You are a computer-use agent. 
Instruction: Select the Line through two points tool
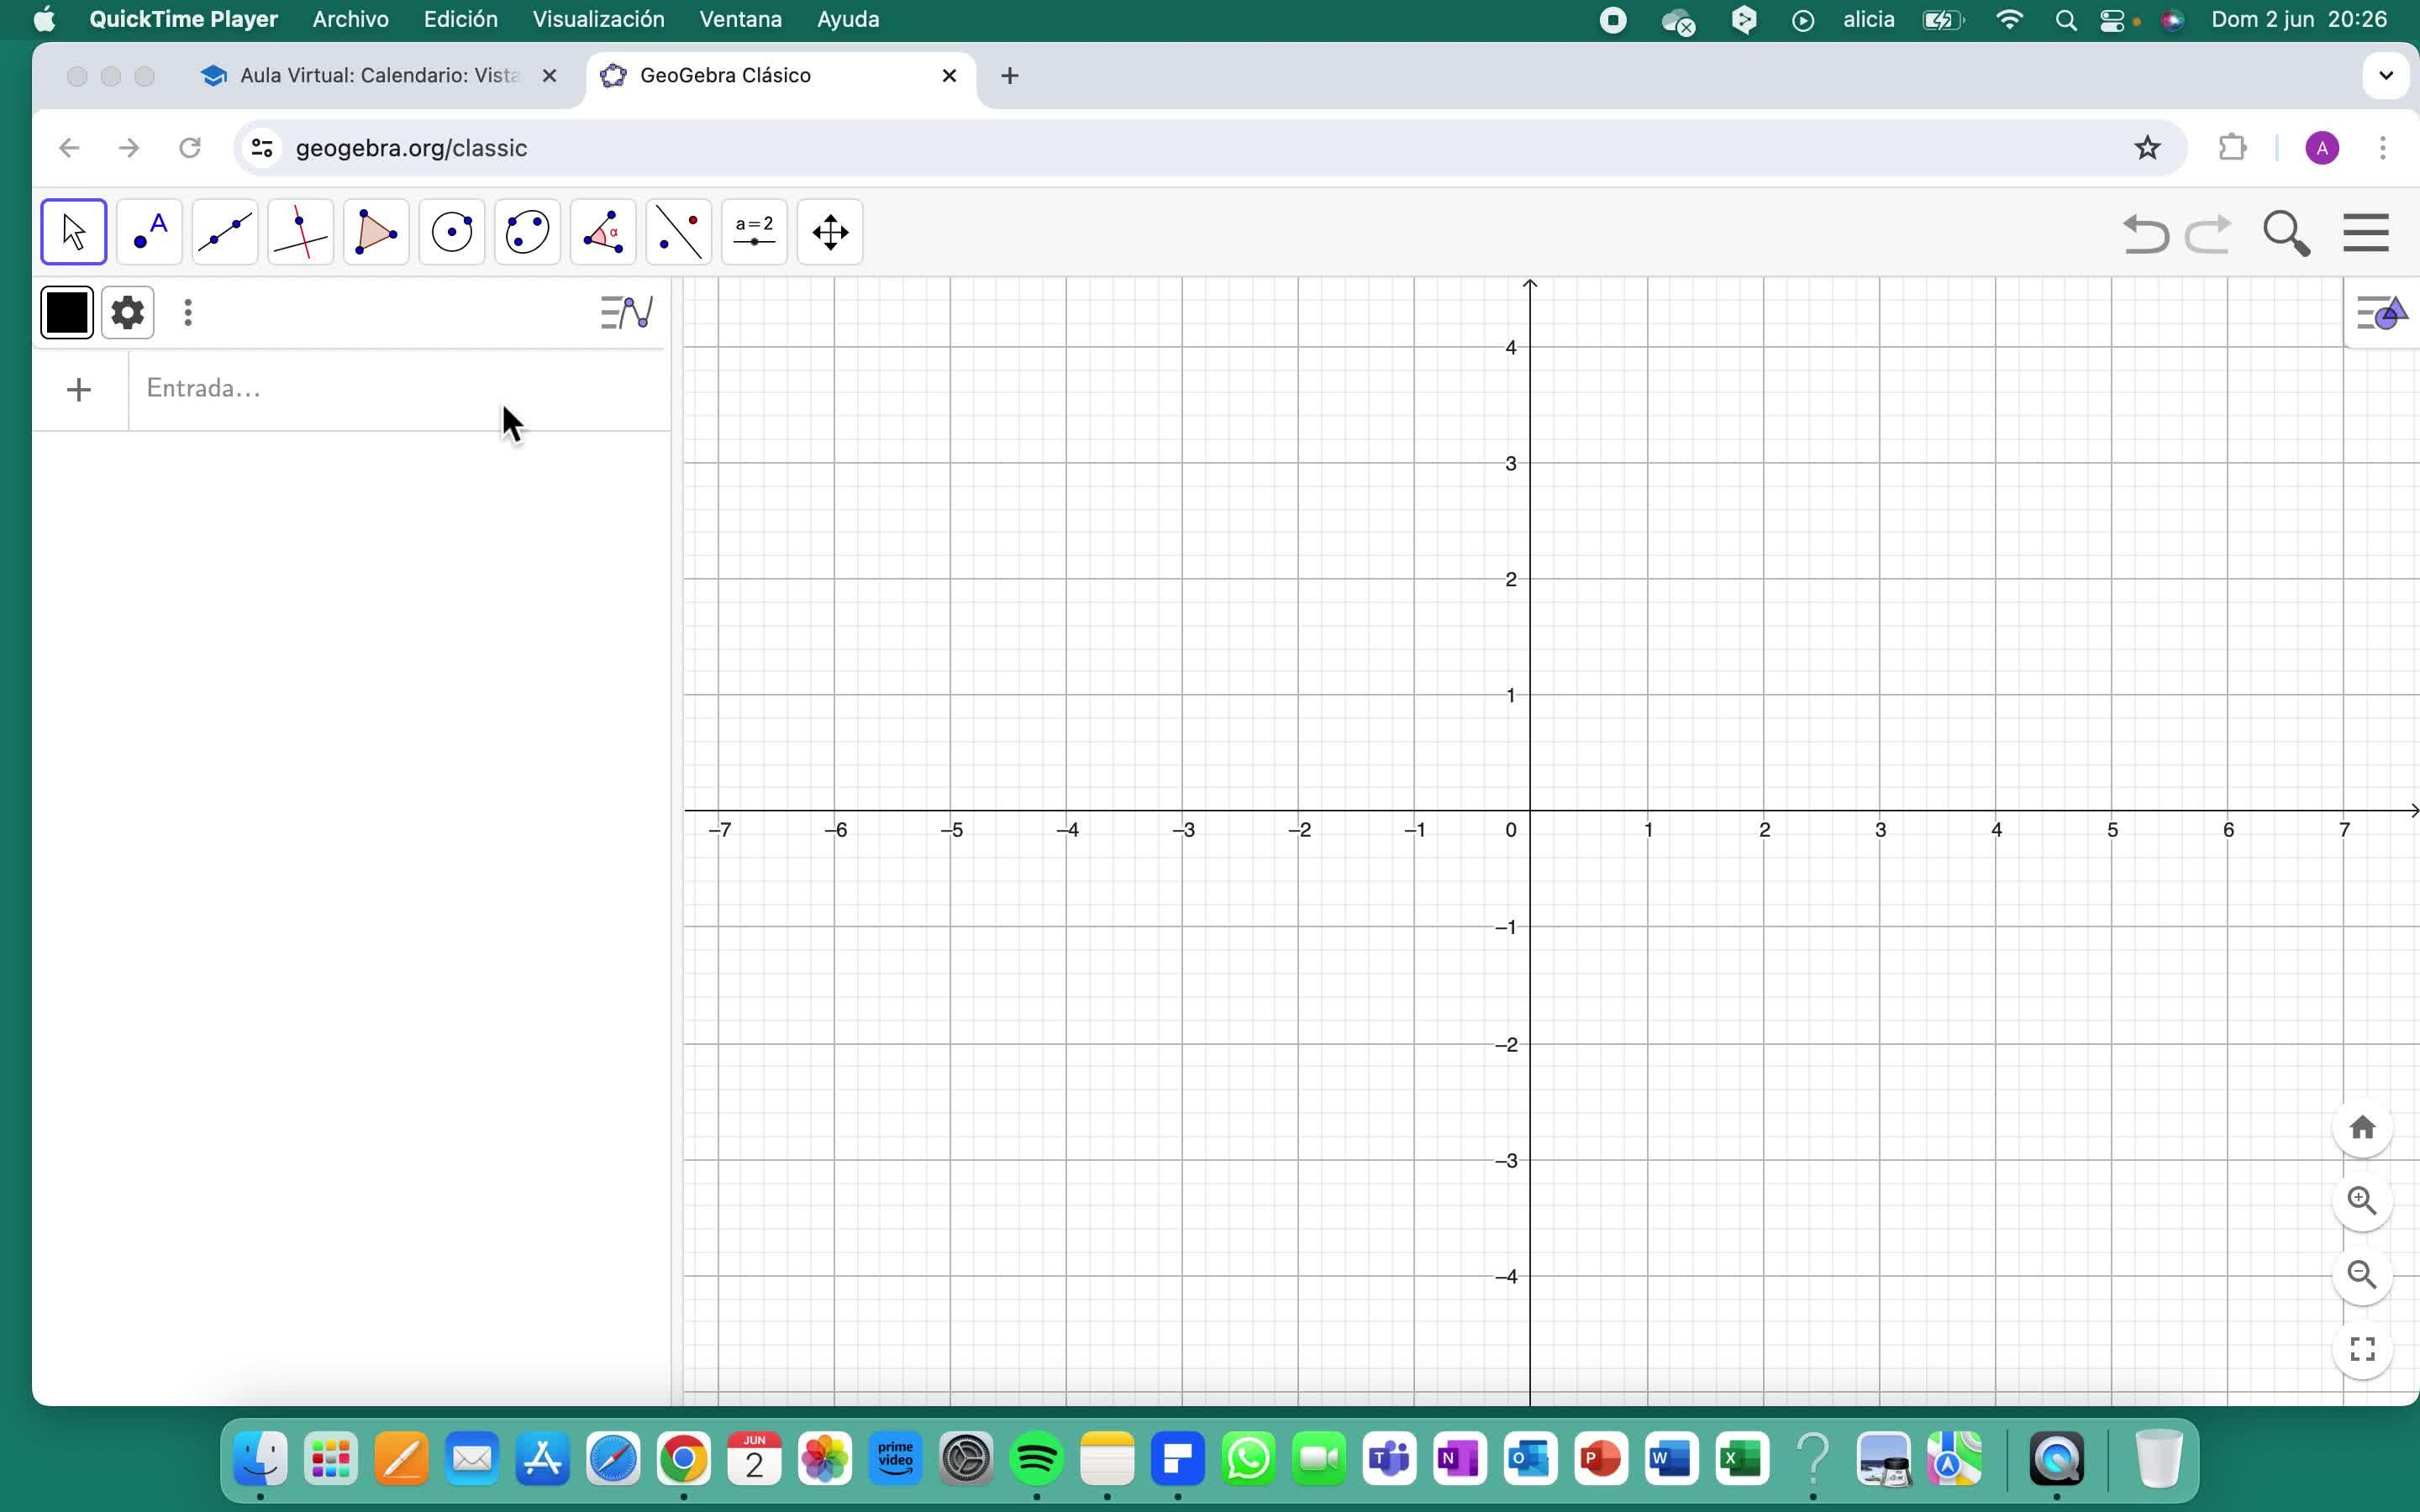(225, 232)
